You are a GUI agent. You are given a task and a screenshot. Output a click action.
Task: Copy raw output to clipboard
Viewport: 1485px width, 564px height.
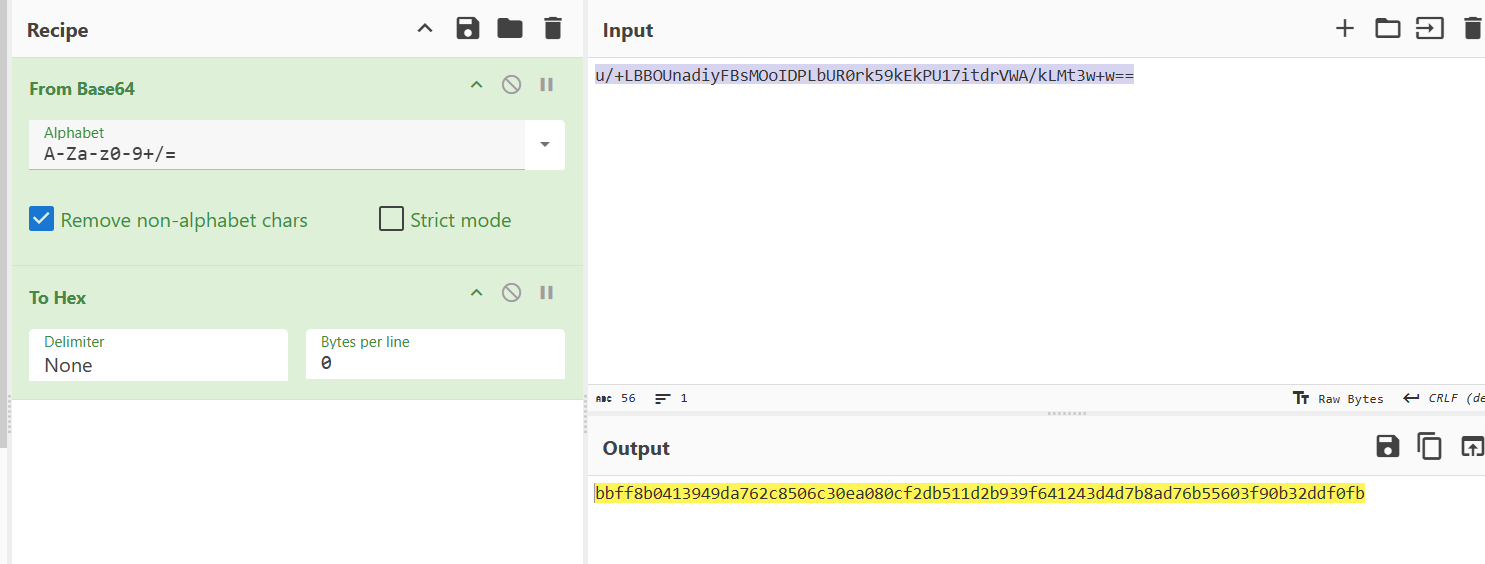tap(1430, 447)
